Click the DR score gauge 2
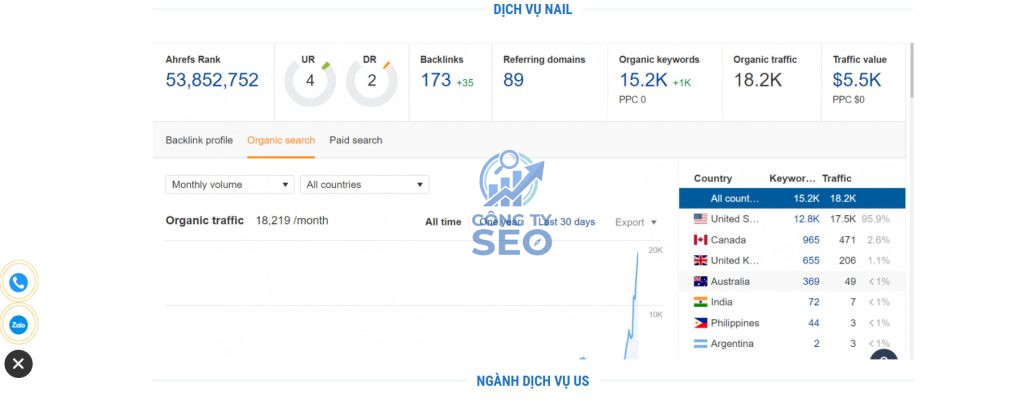This screenshot has height=414, width=1024. [x=372, y=81]
